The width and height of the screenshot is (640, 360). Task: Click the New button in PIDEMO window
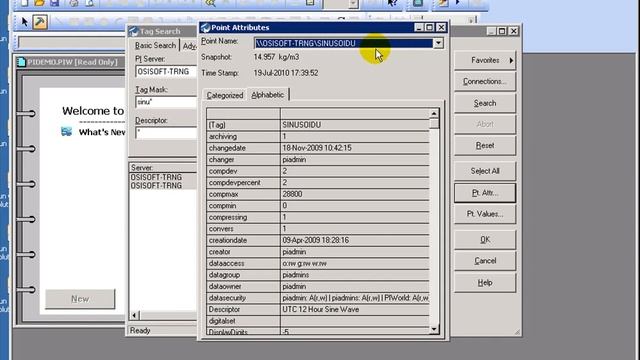point(80,299)
